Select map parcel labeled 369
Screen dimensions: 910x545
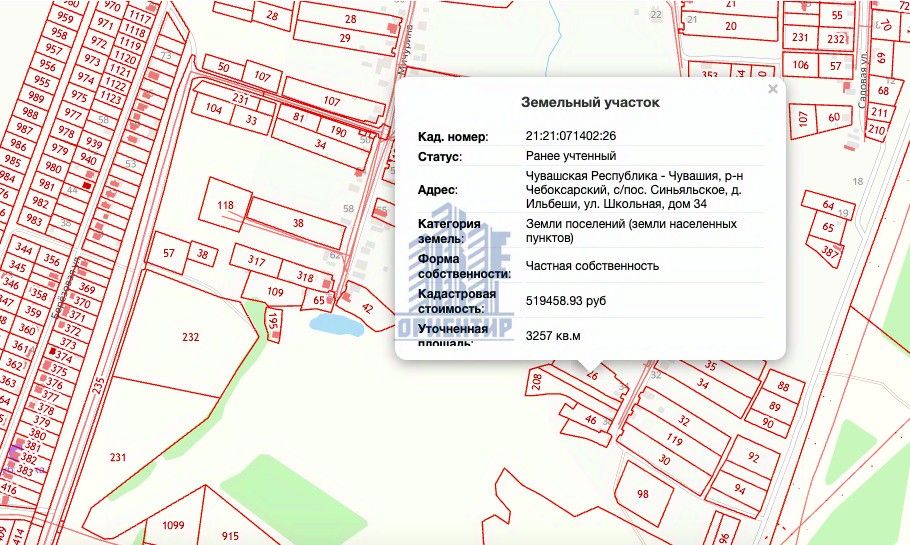[87, 288]
